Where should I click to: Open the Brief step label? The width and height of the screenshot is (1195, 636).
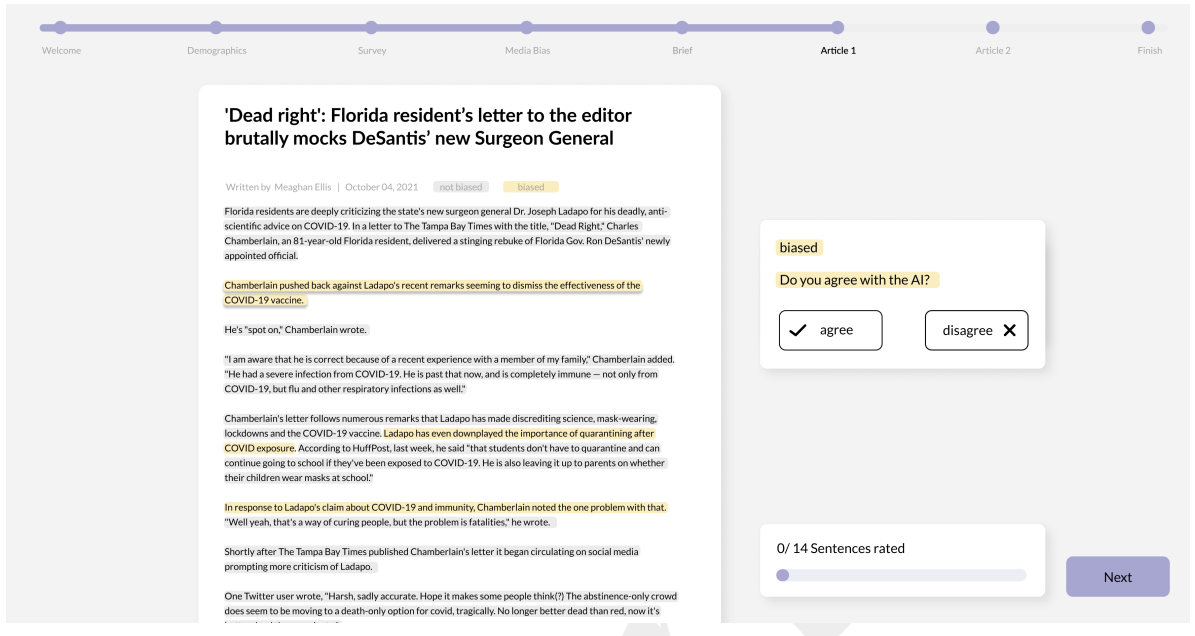click(682, 50)
